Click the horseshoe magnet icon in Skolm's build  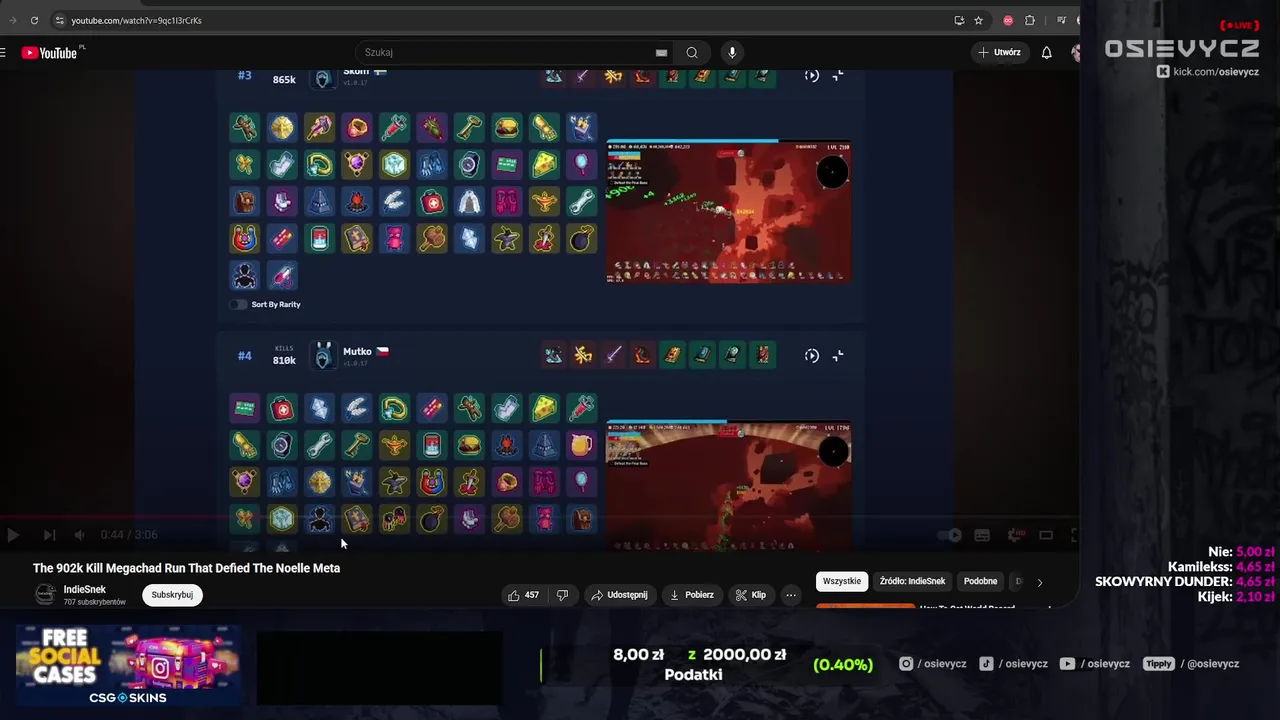(x=244, y=238)
